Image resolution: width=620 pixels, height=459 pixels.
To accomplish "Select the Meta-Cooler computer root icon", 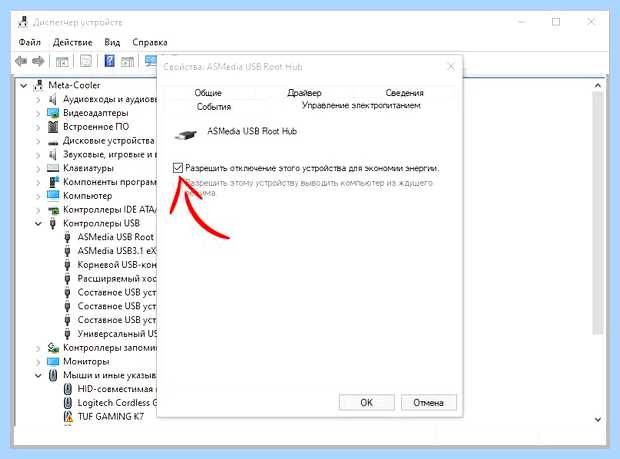I will 39,85.
